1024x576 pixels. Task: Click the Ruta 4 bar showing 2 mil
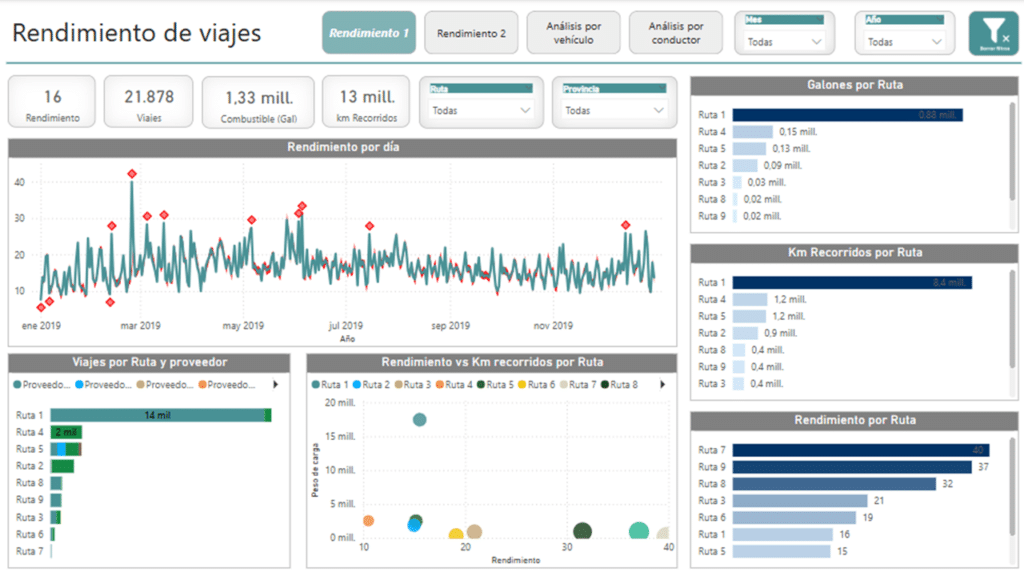click(x=66, y=432)
